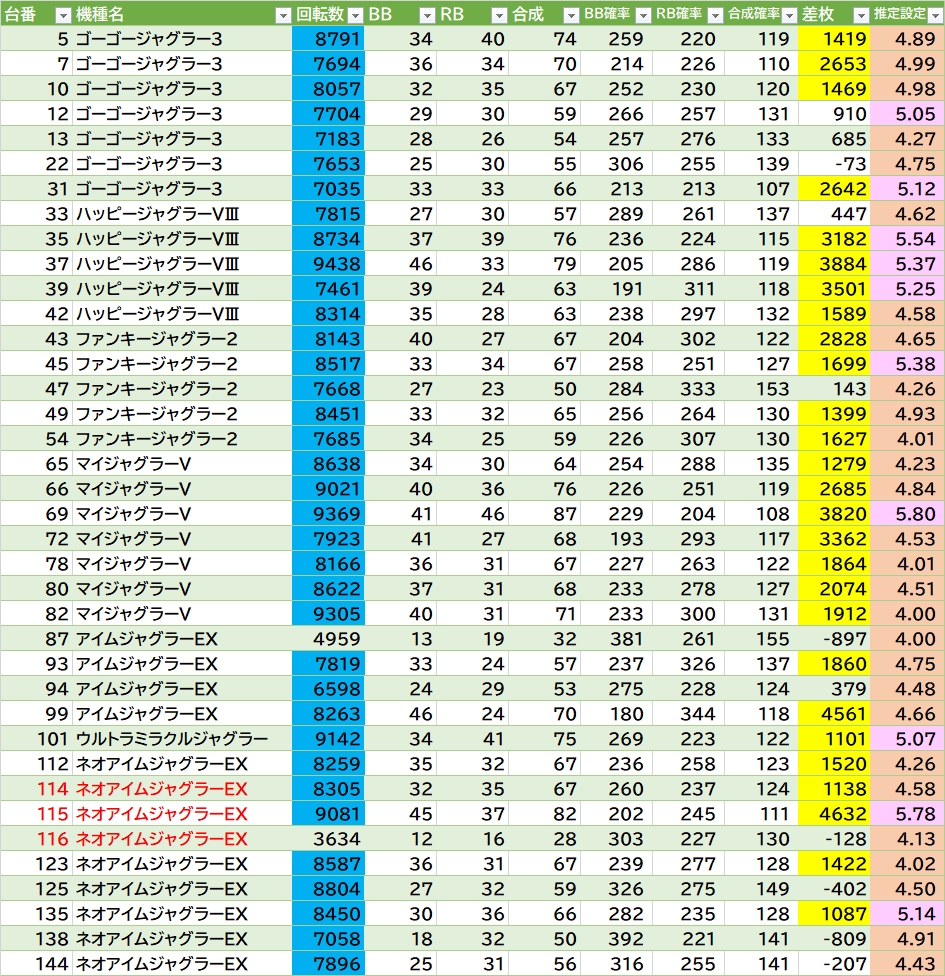Select the -897 差枚 cell
The width and height of the screenshot is (945, 976).
[x=834, y=639]
